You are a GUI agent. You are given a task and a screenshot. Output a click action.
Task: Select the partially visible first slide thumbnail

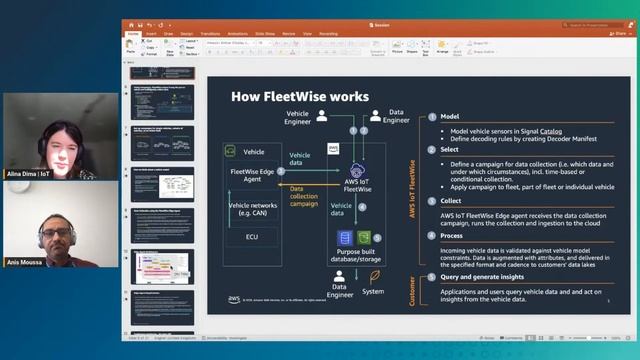[162, 73]
